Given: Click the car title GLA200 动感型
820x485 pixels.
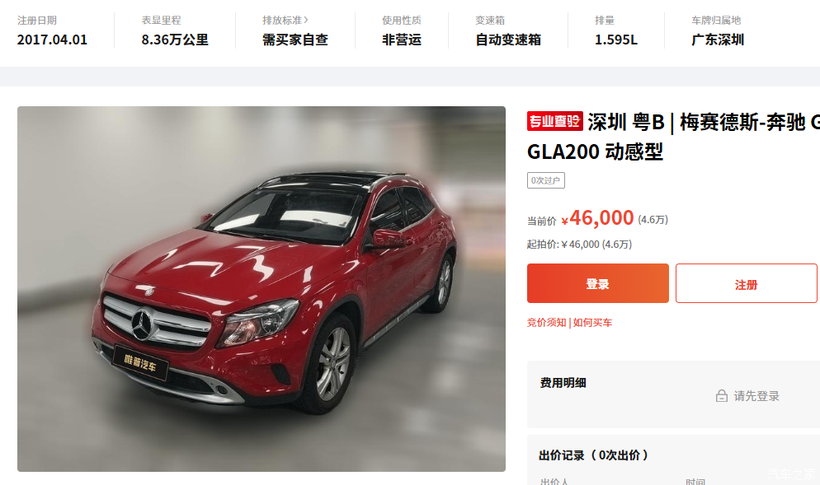Looking at the screenshot, I should coord(595,152).
